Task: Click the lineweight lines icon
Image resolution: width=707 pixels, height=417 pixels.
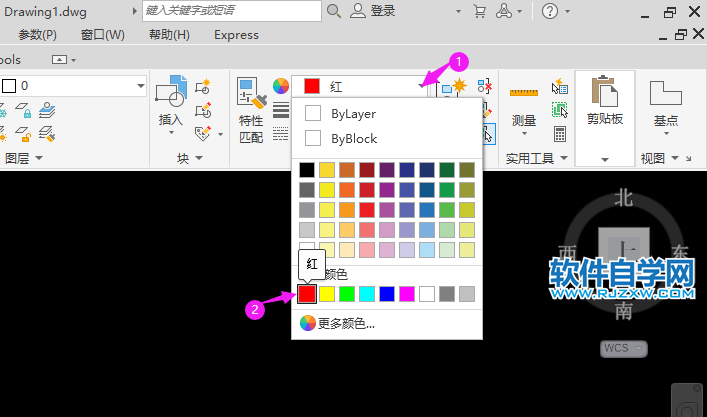Action: click(280, 110)
